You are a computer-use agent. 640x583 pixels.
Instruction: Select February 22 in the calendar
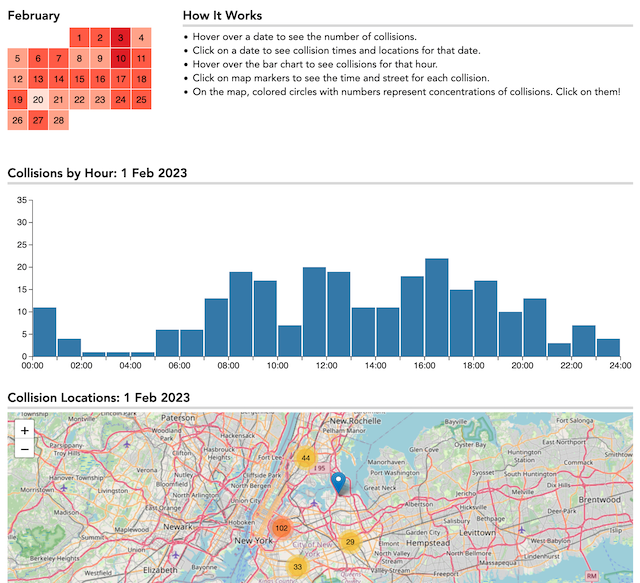tap(79, 100)
